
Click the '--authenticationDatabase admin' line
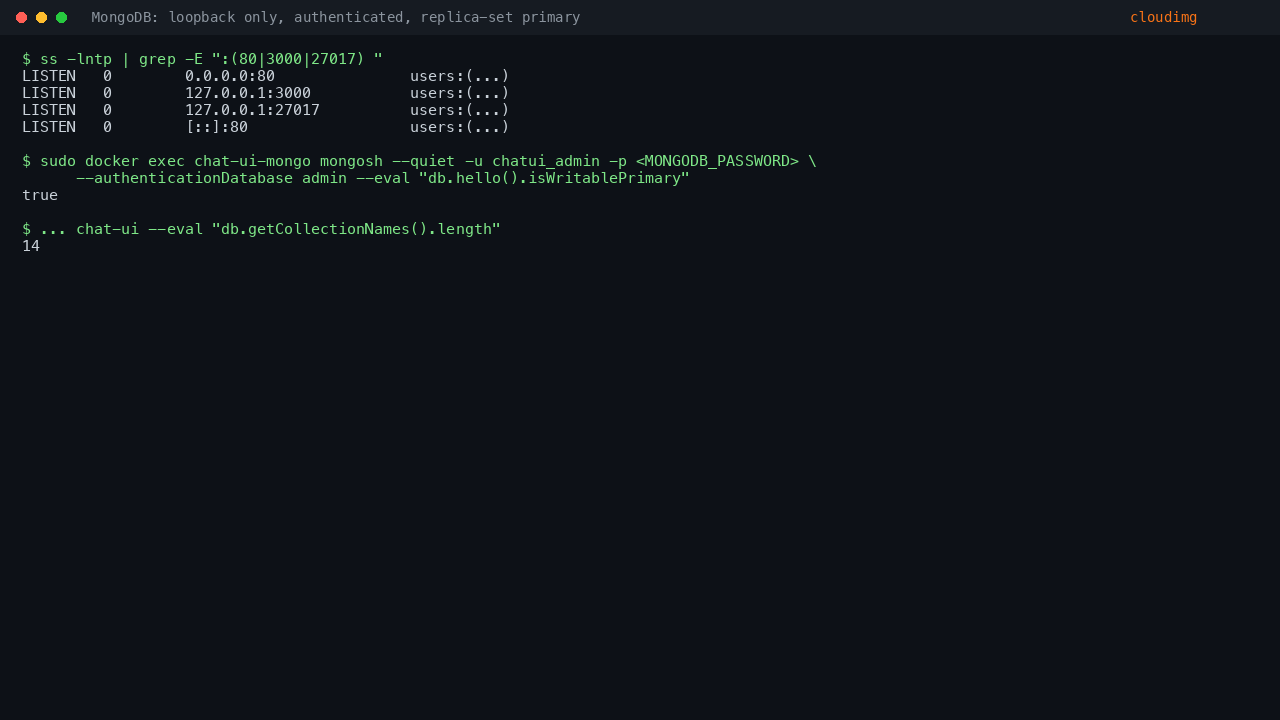pyautogui.click(x=383, y=178)
